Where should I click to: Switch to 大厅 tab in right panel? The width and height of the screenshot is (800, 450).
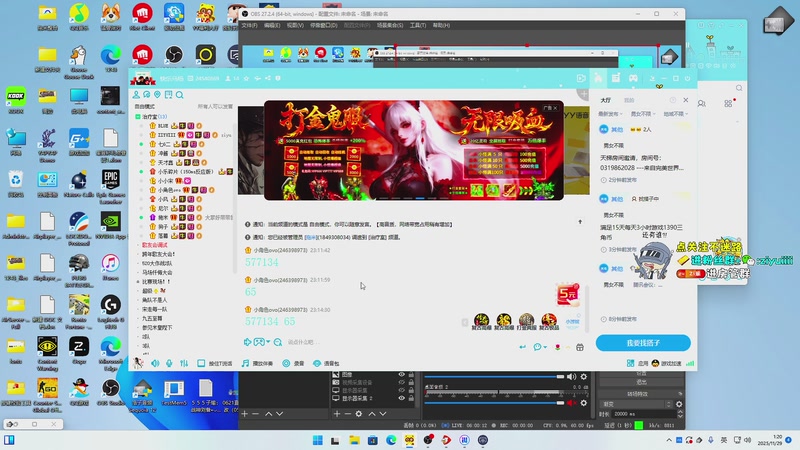(606, 100)
